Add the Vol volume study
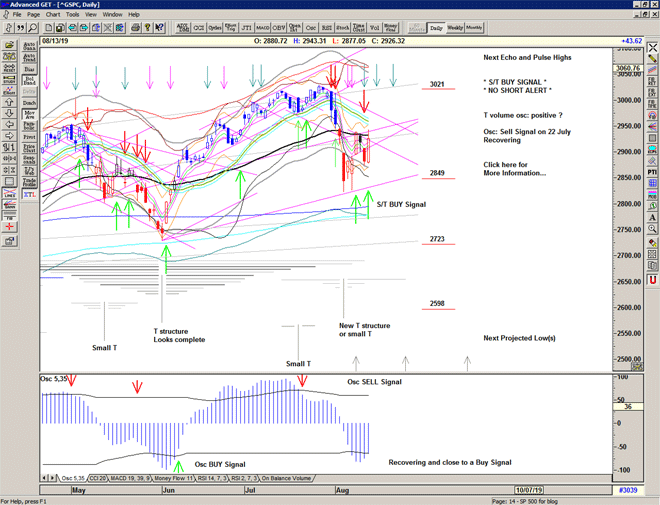This screenshot has width=660, height=505. tap(375, 28)
